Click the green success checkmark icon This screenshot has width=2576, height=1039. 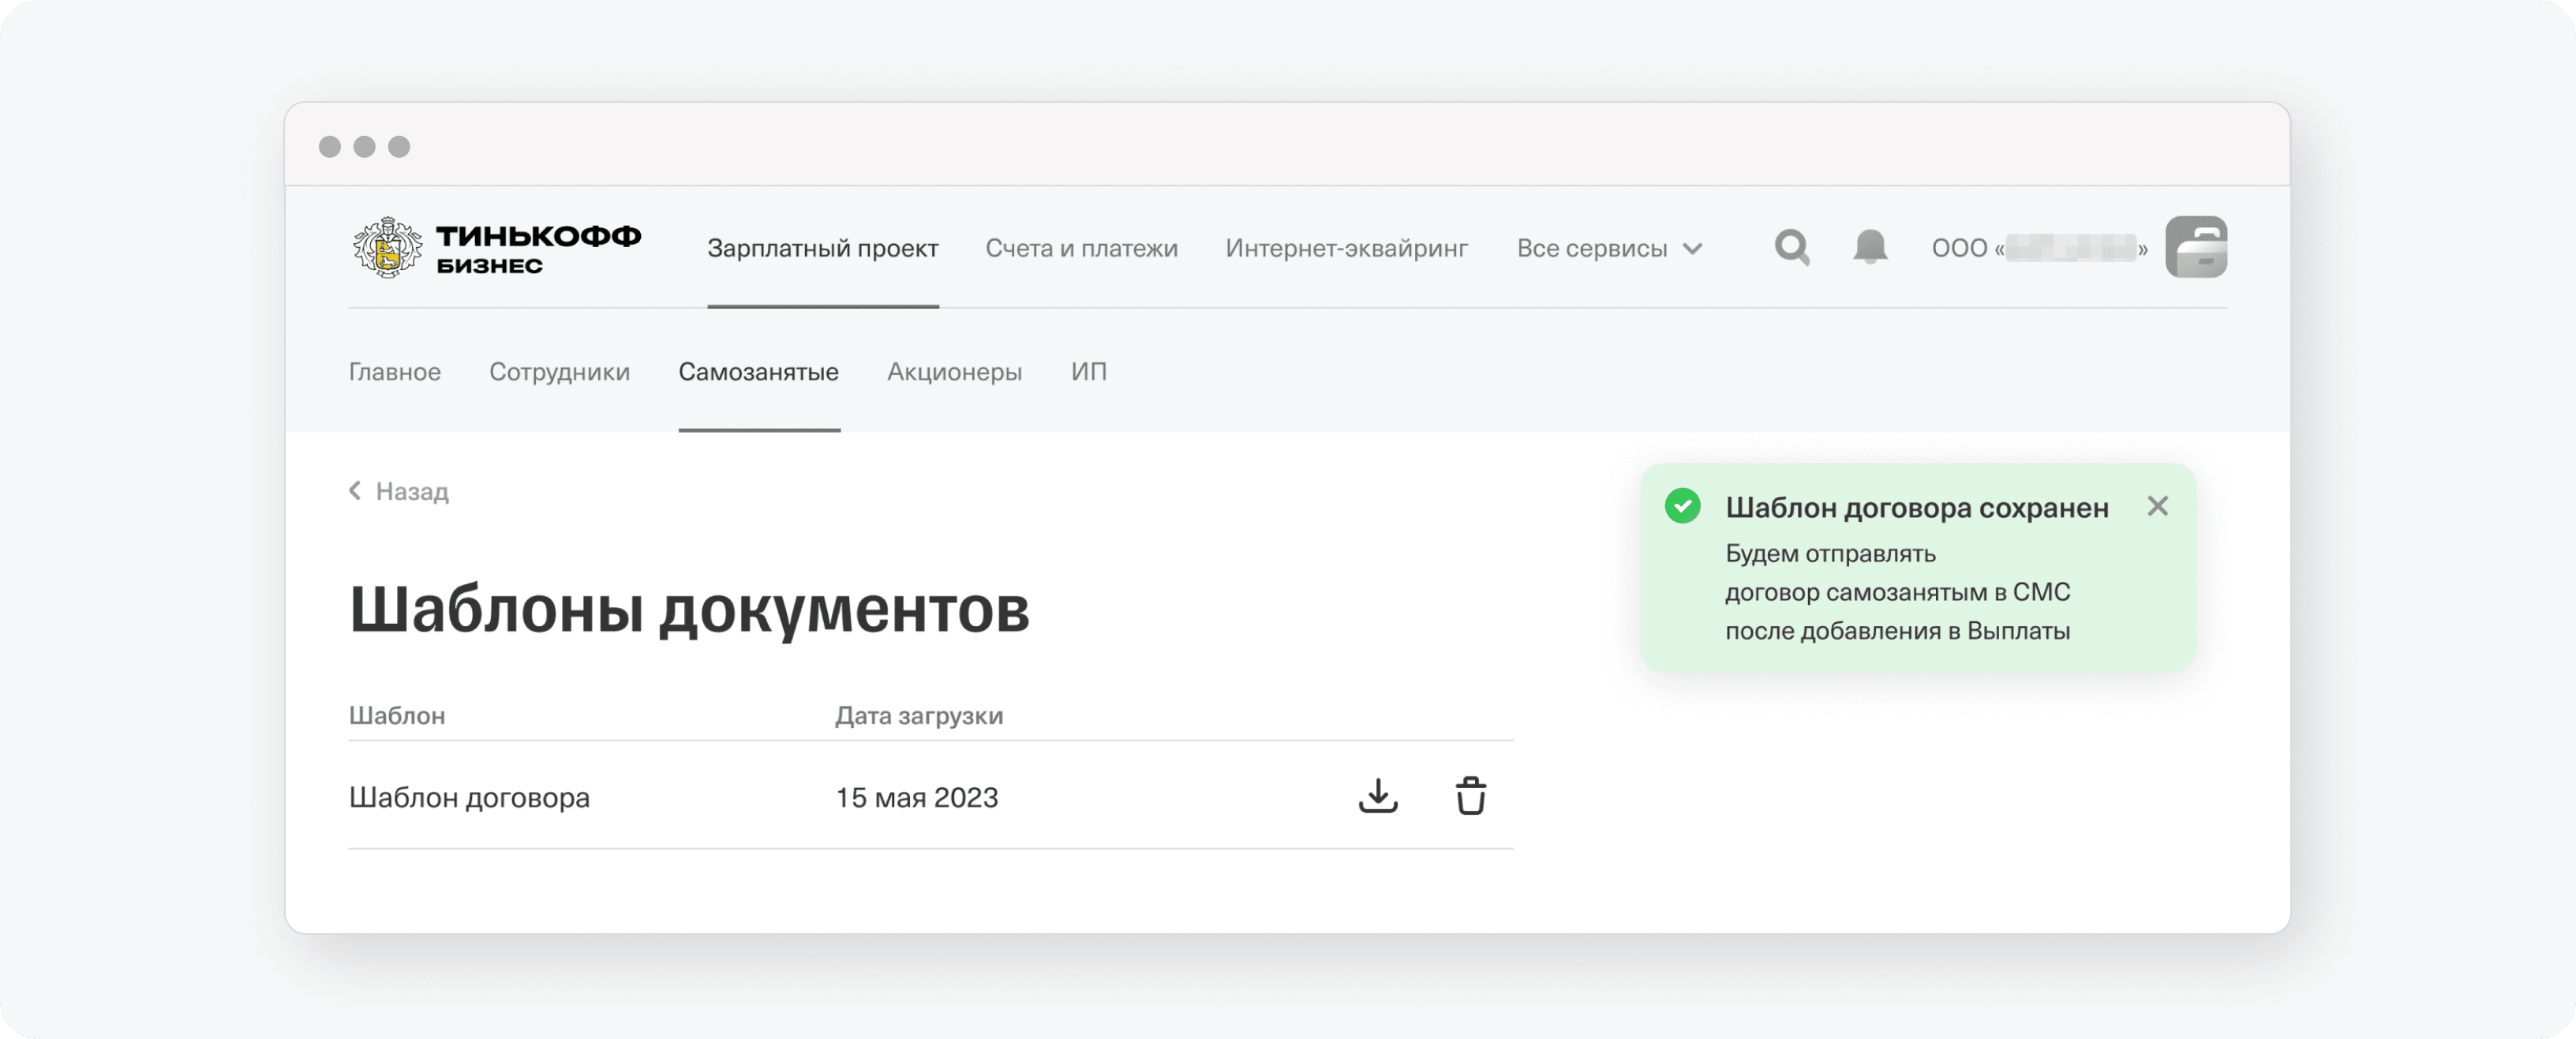pos(1682,506)
